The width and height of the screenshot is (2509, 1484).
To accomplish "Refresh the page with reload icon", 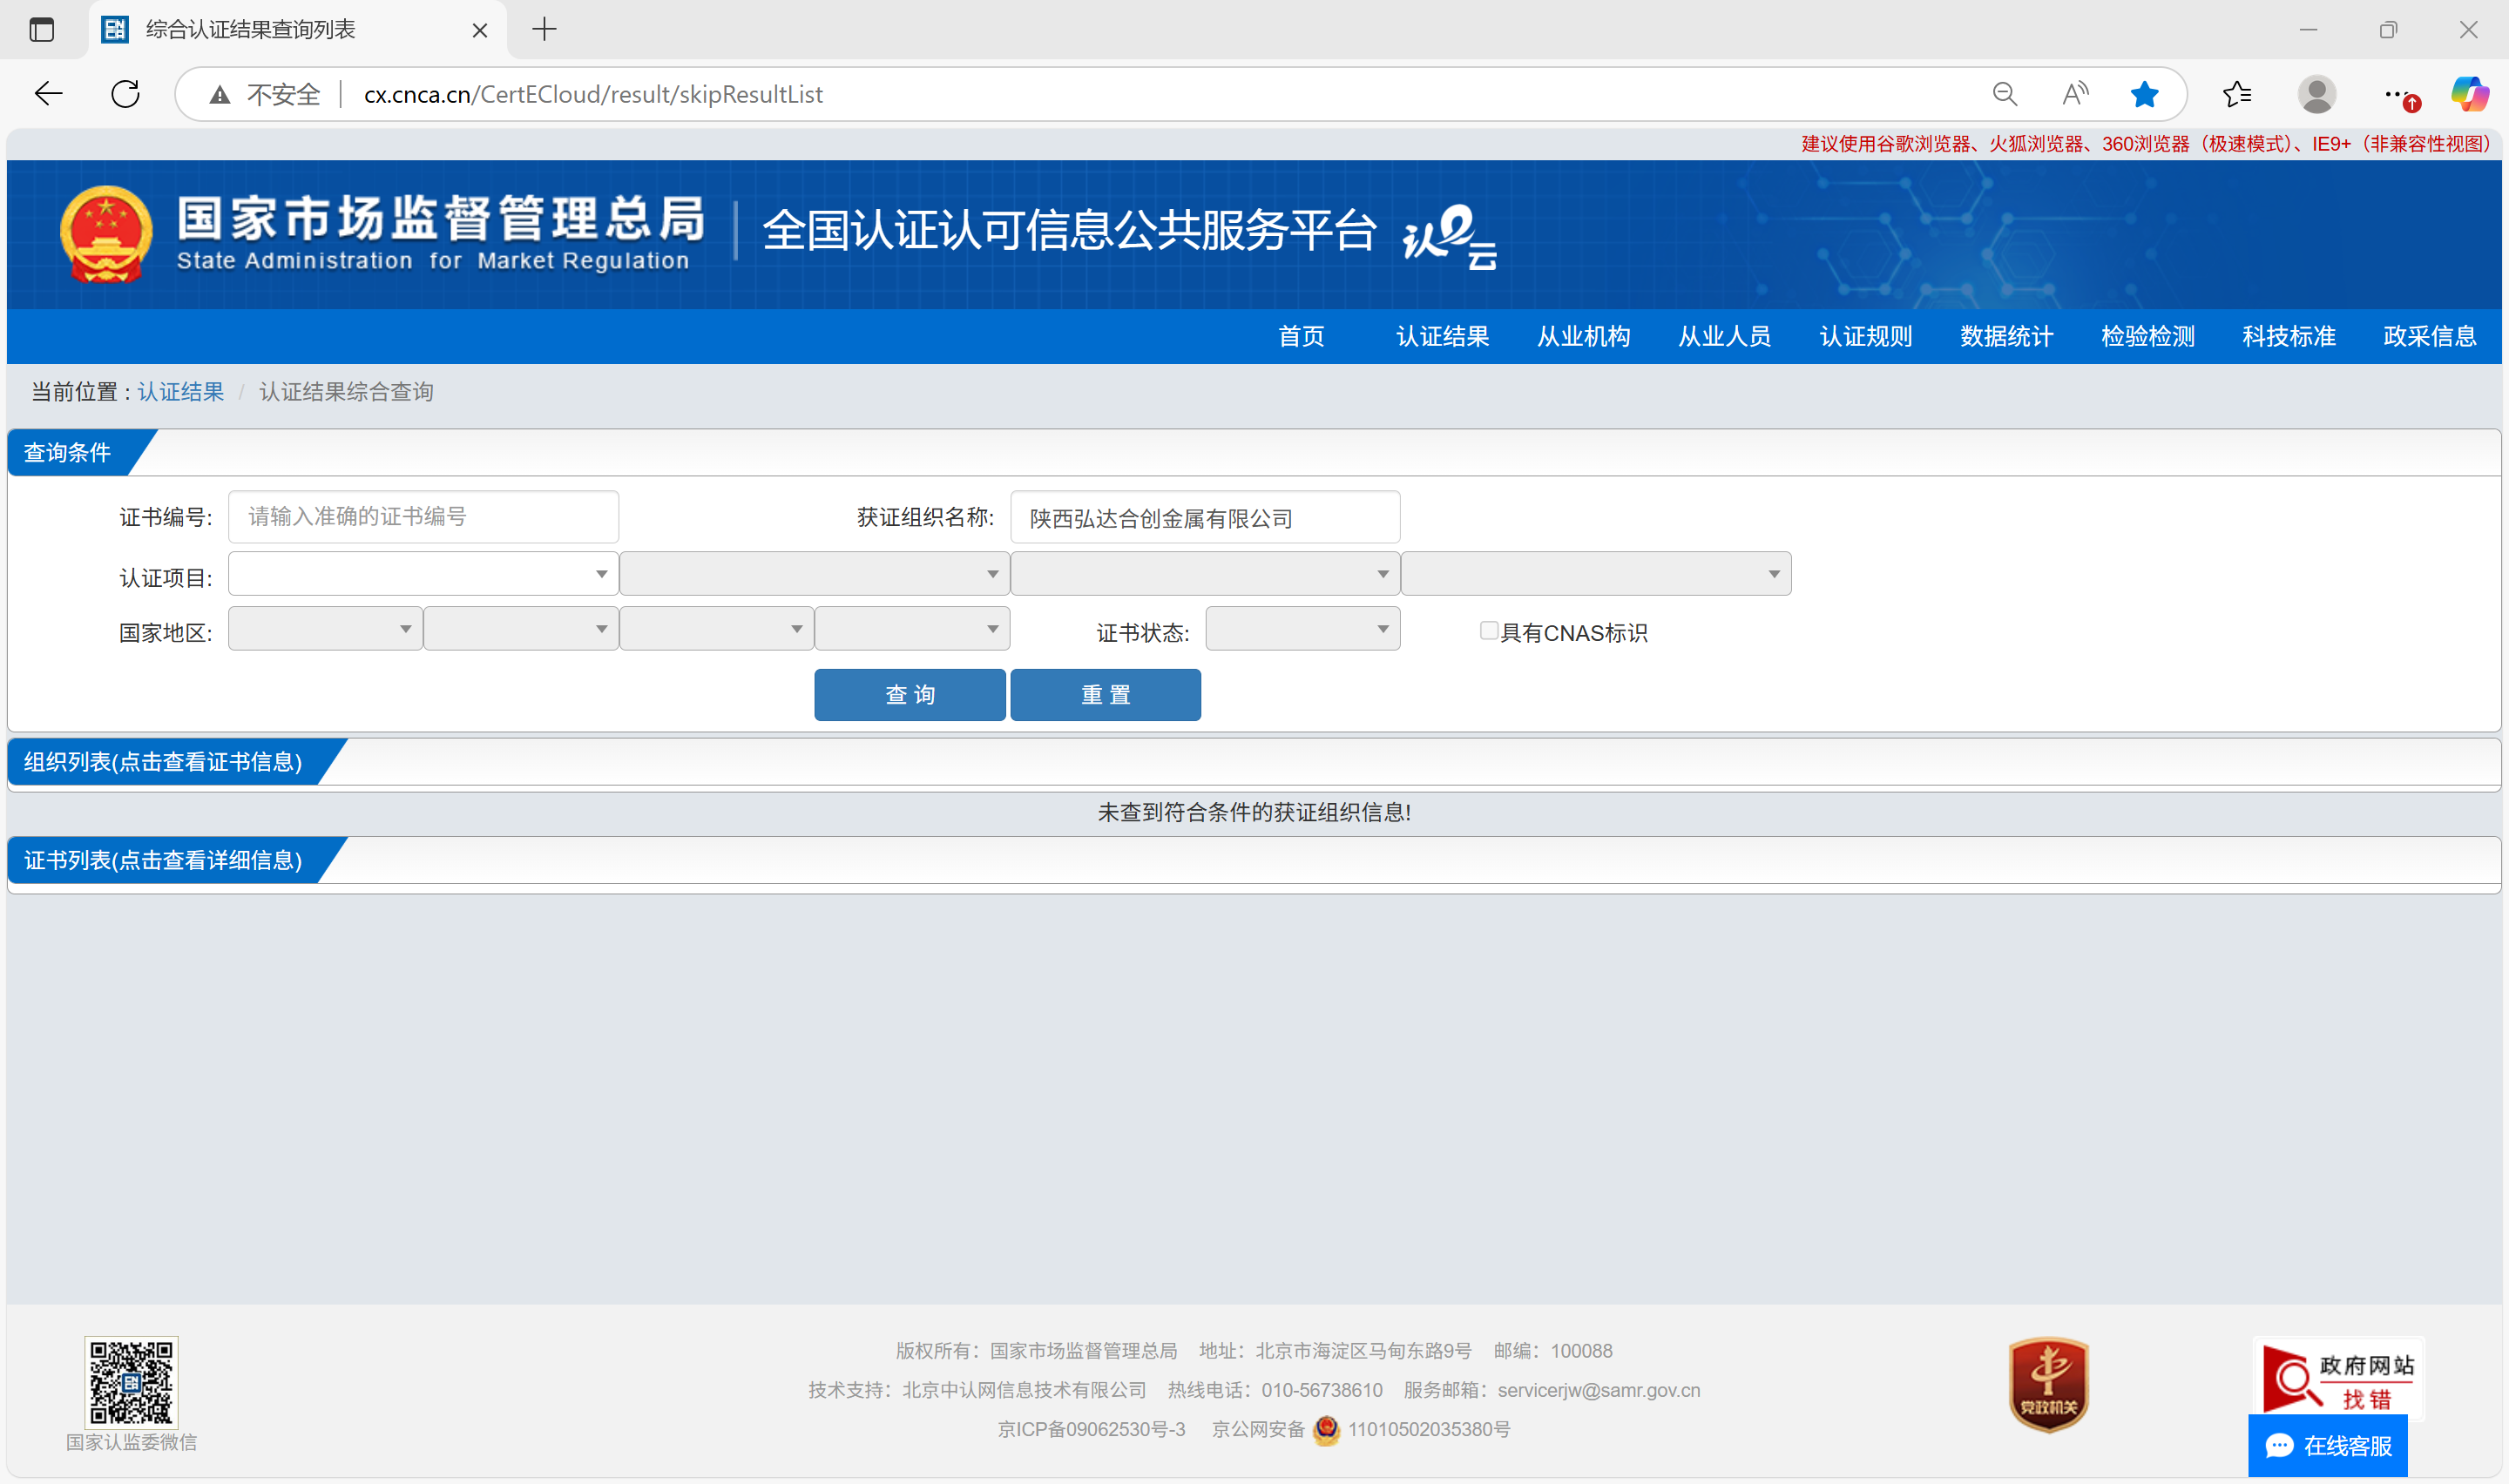I will (125, 94).
